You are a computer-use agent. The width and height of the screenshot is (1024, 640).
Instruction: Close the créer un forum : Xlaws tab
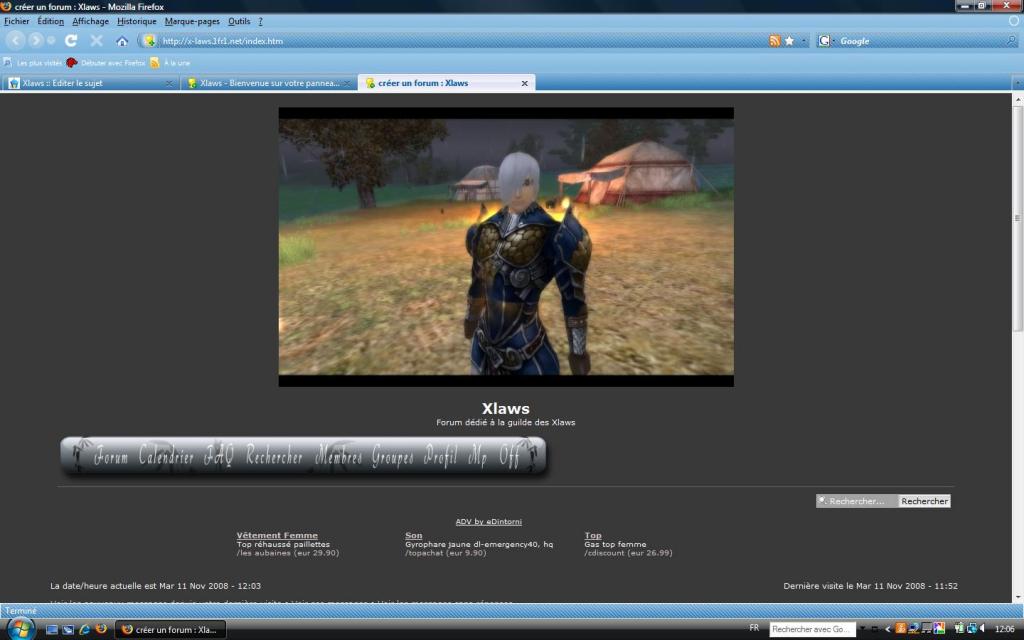524,84
